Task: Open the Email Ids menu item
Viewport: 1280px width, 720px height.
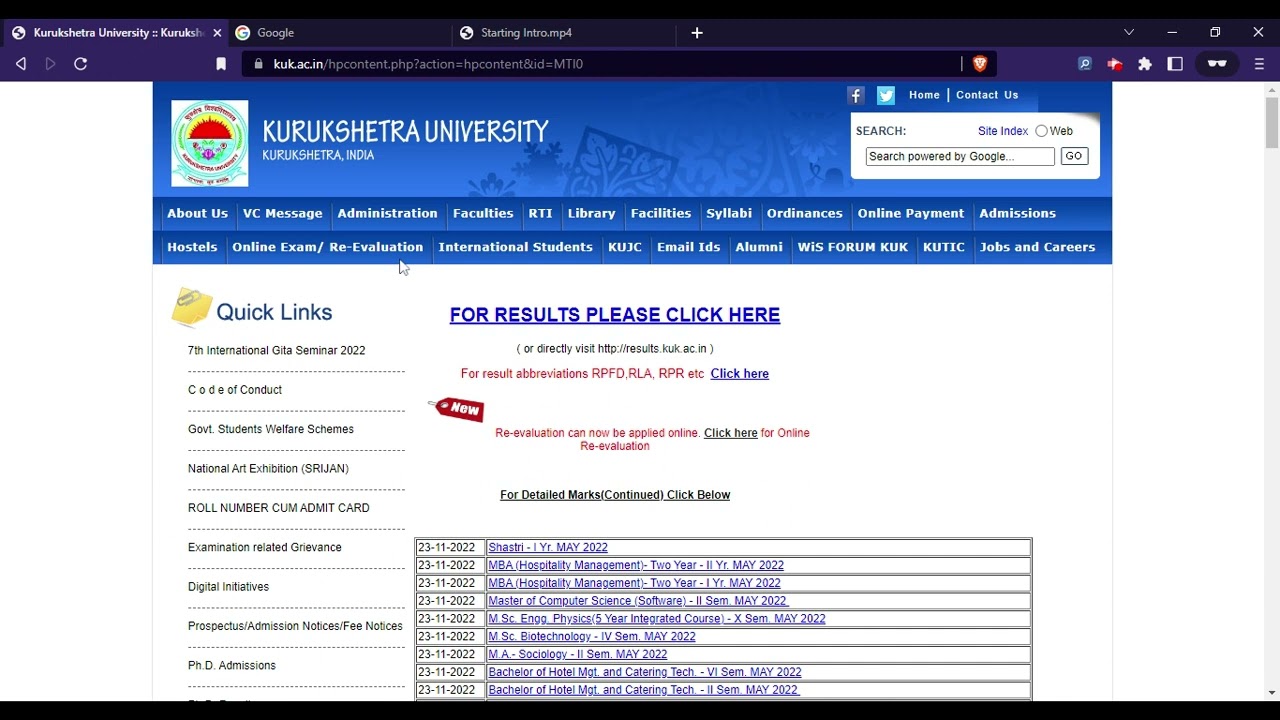Action: [x=689, y=247]
